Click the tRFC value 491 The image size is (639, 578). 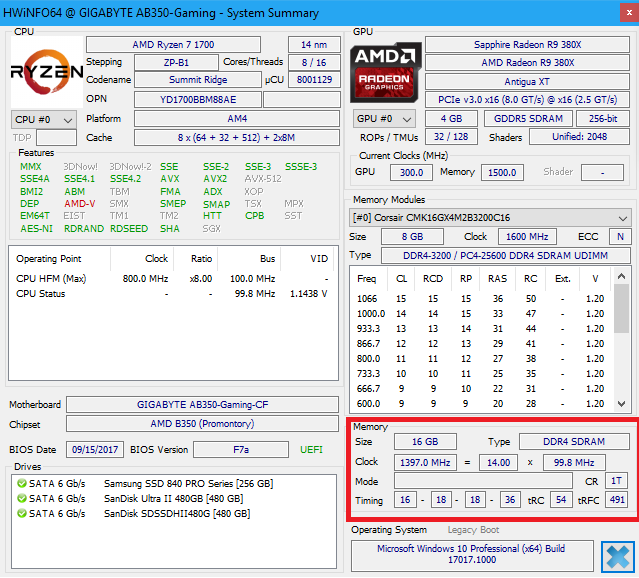(x=617, y=501)
